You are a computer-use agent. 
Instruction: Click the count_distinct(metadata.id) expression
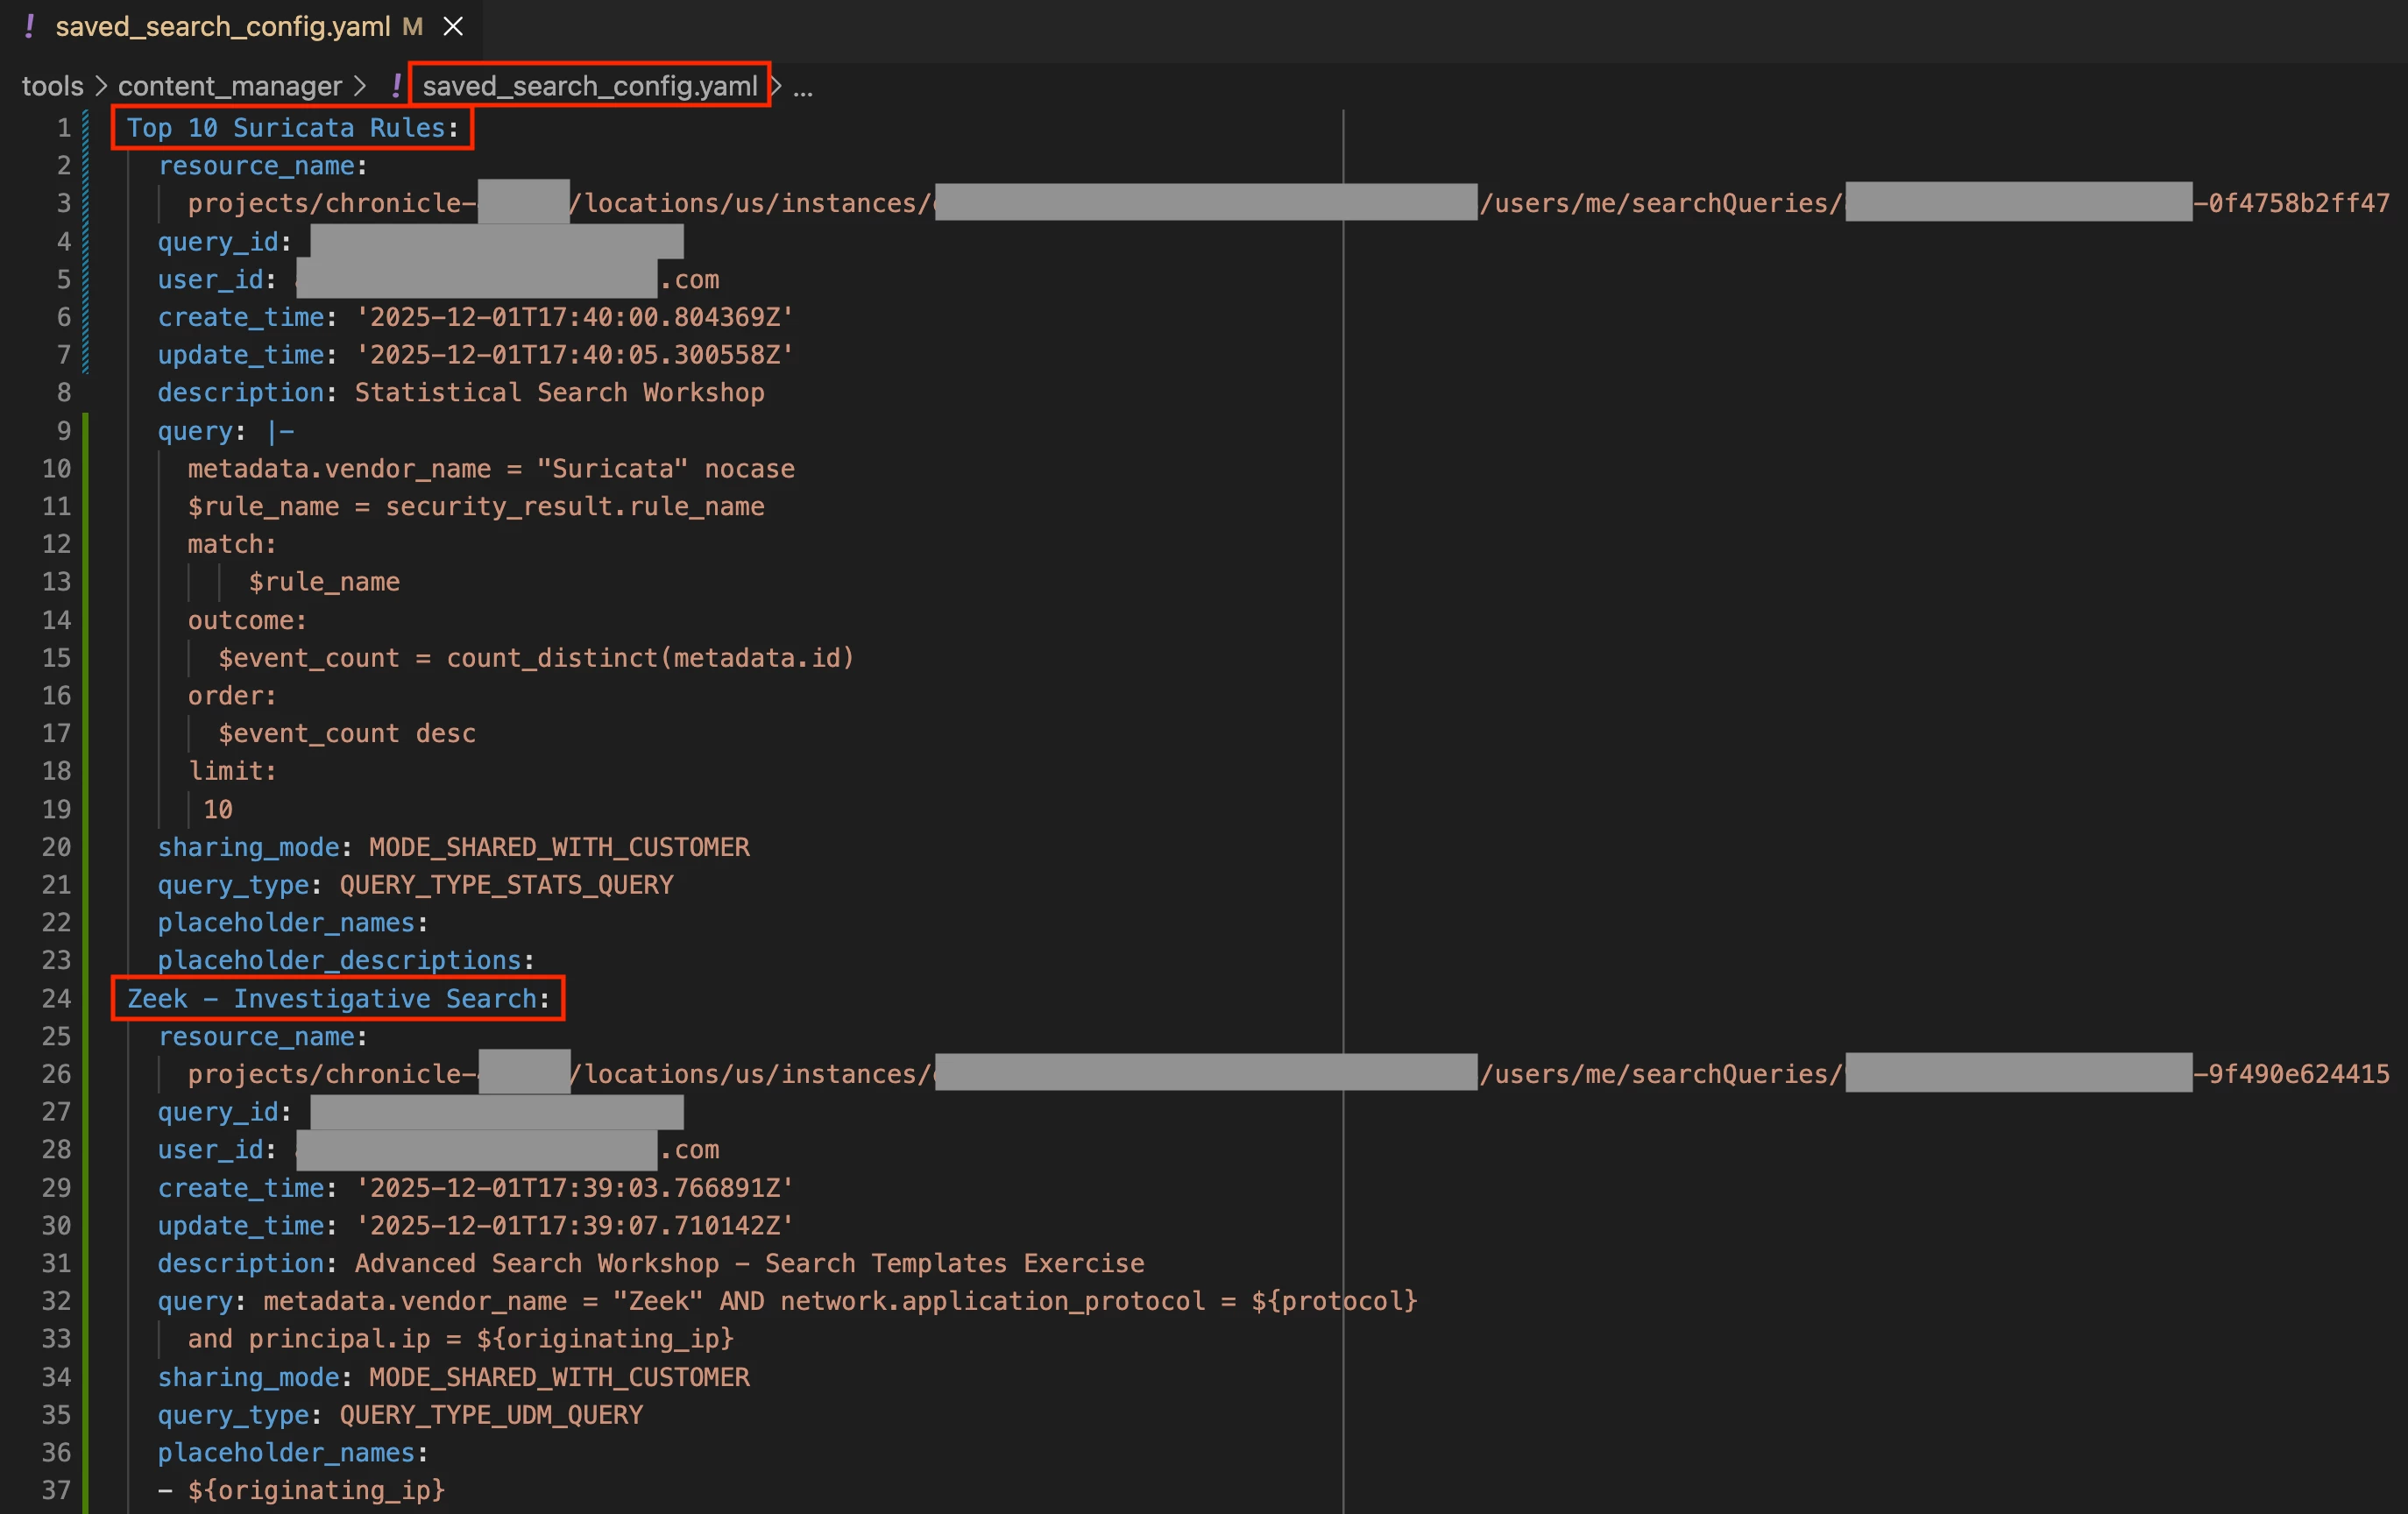tap(650, 658)
